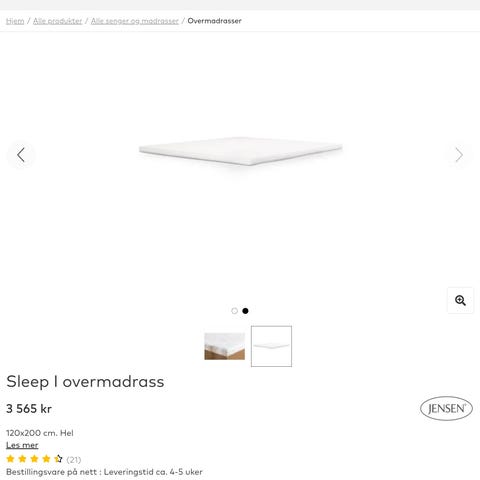Open Alle senger og madrasser breadcrumb
Viewport: 480px width, 480px height.
(x=135, y=21)
